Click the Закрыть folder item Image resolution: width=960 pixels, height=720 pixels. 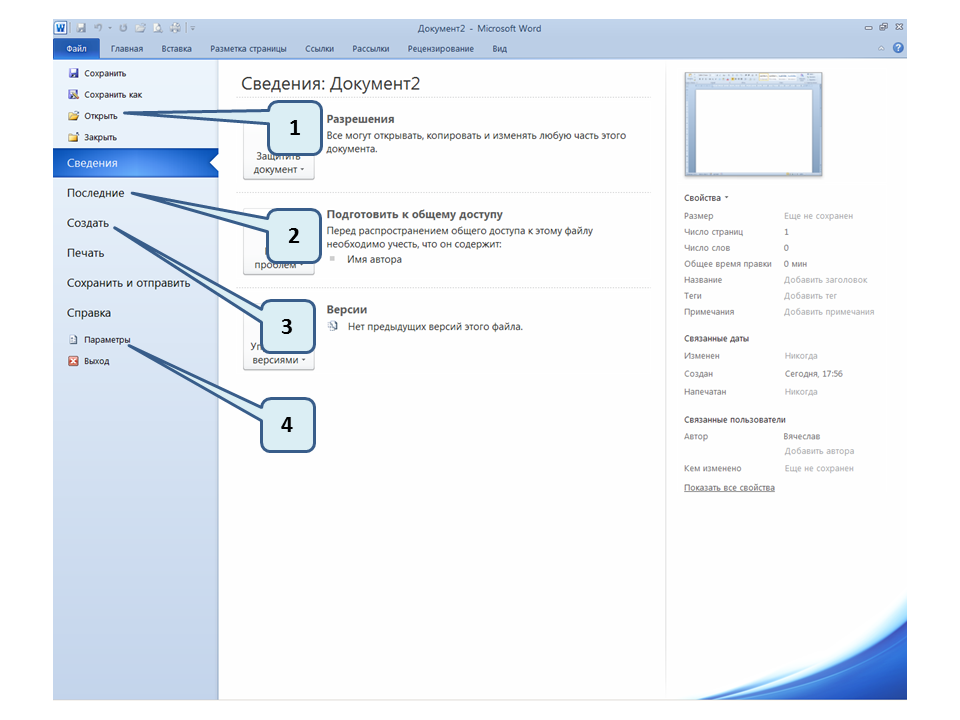click(99, 137)
